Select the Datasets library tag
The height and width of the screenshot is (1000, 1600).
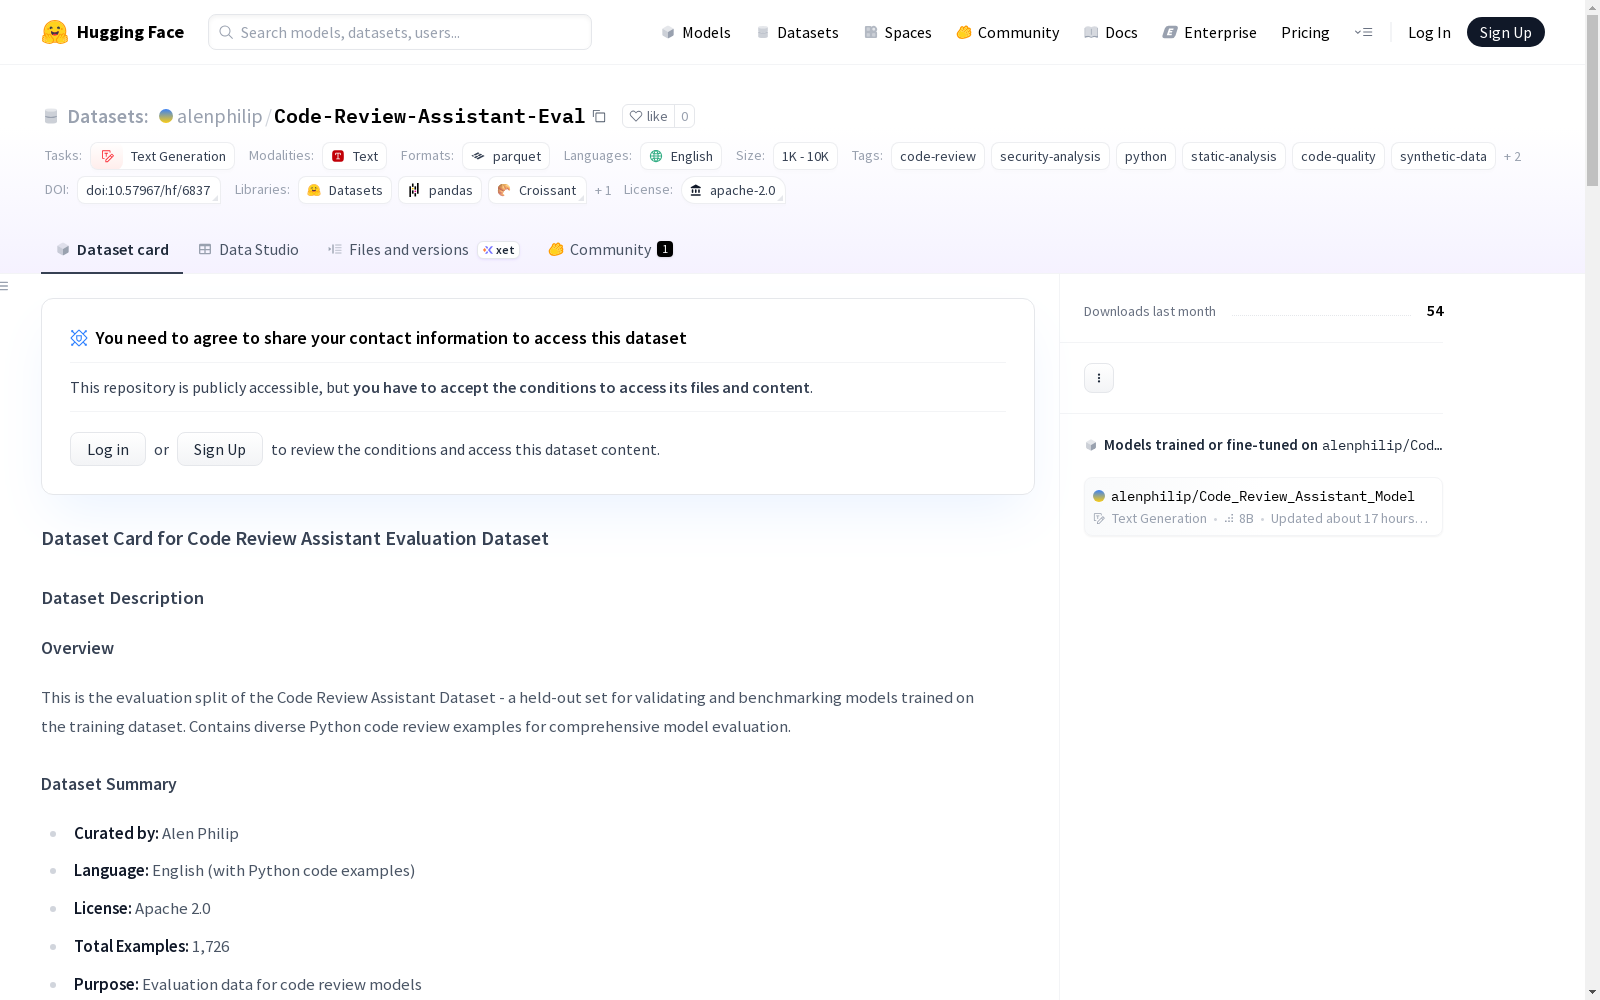pos(345,190)
